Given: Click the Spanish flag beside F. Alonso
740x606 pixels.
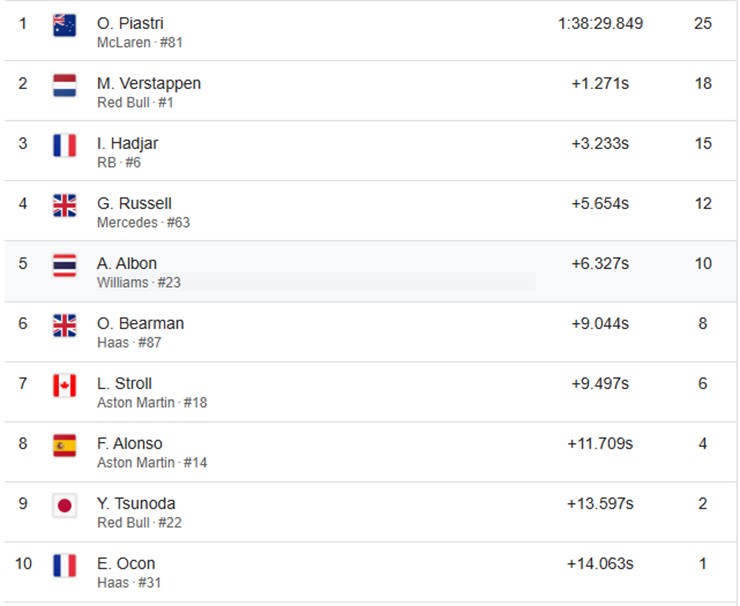Looking at the screenshot, I should coord(64,445).
